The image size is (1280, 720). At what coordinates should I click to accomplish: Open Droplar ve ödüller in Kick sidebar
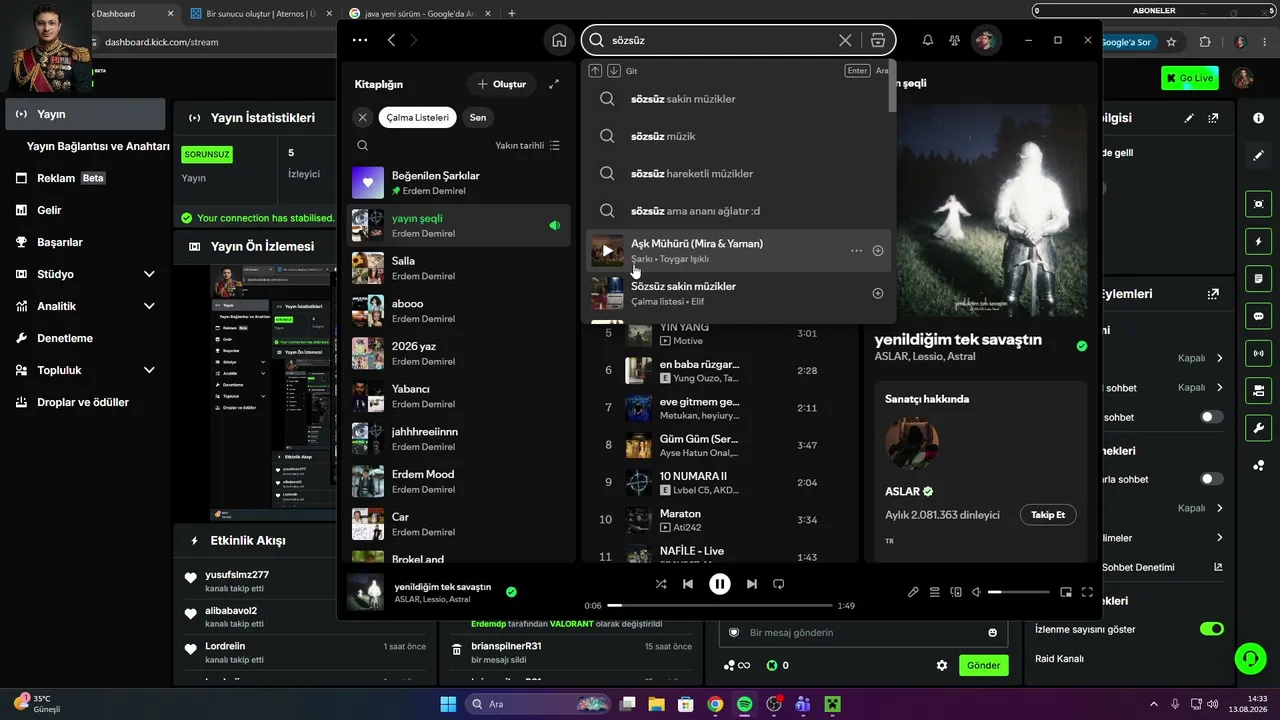[x=85, y=402]
